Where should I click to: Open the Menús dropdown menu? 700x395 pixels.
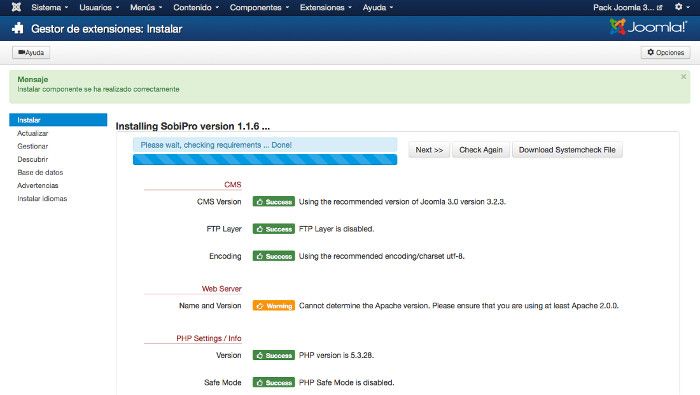146,8
